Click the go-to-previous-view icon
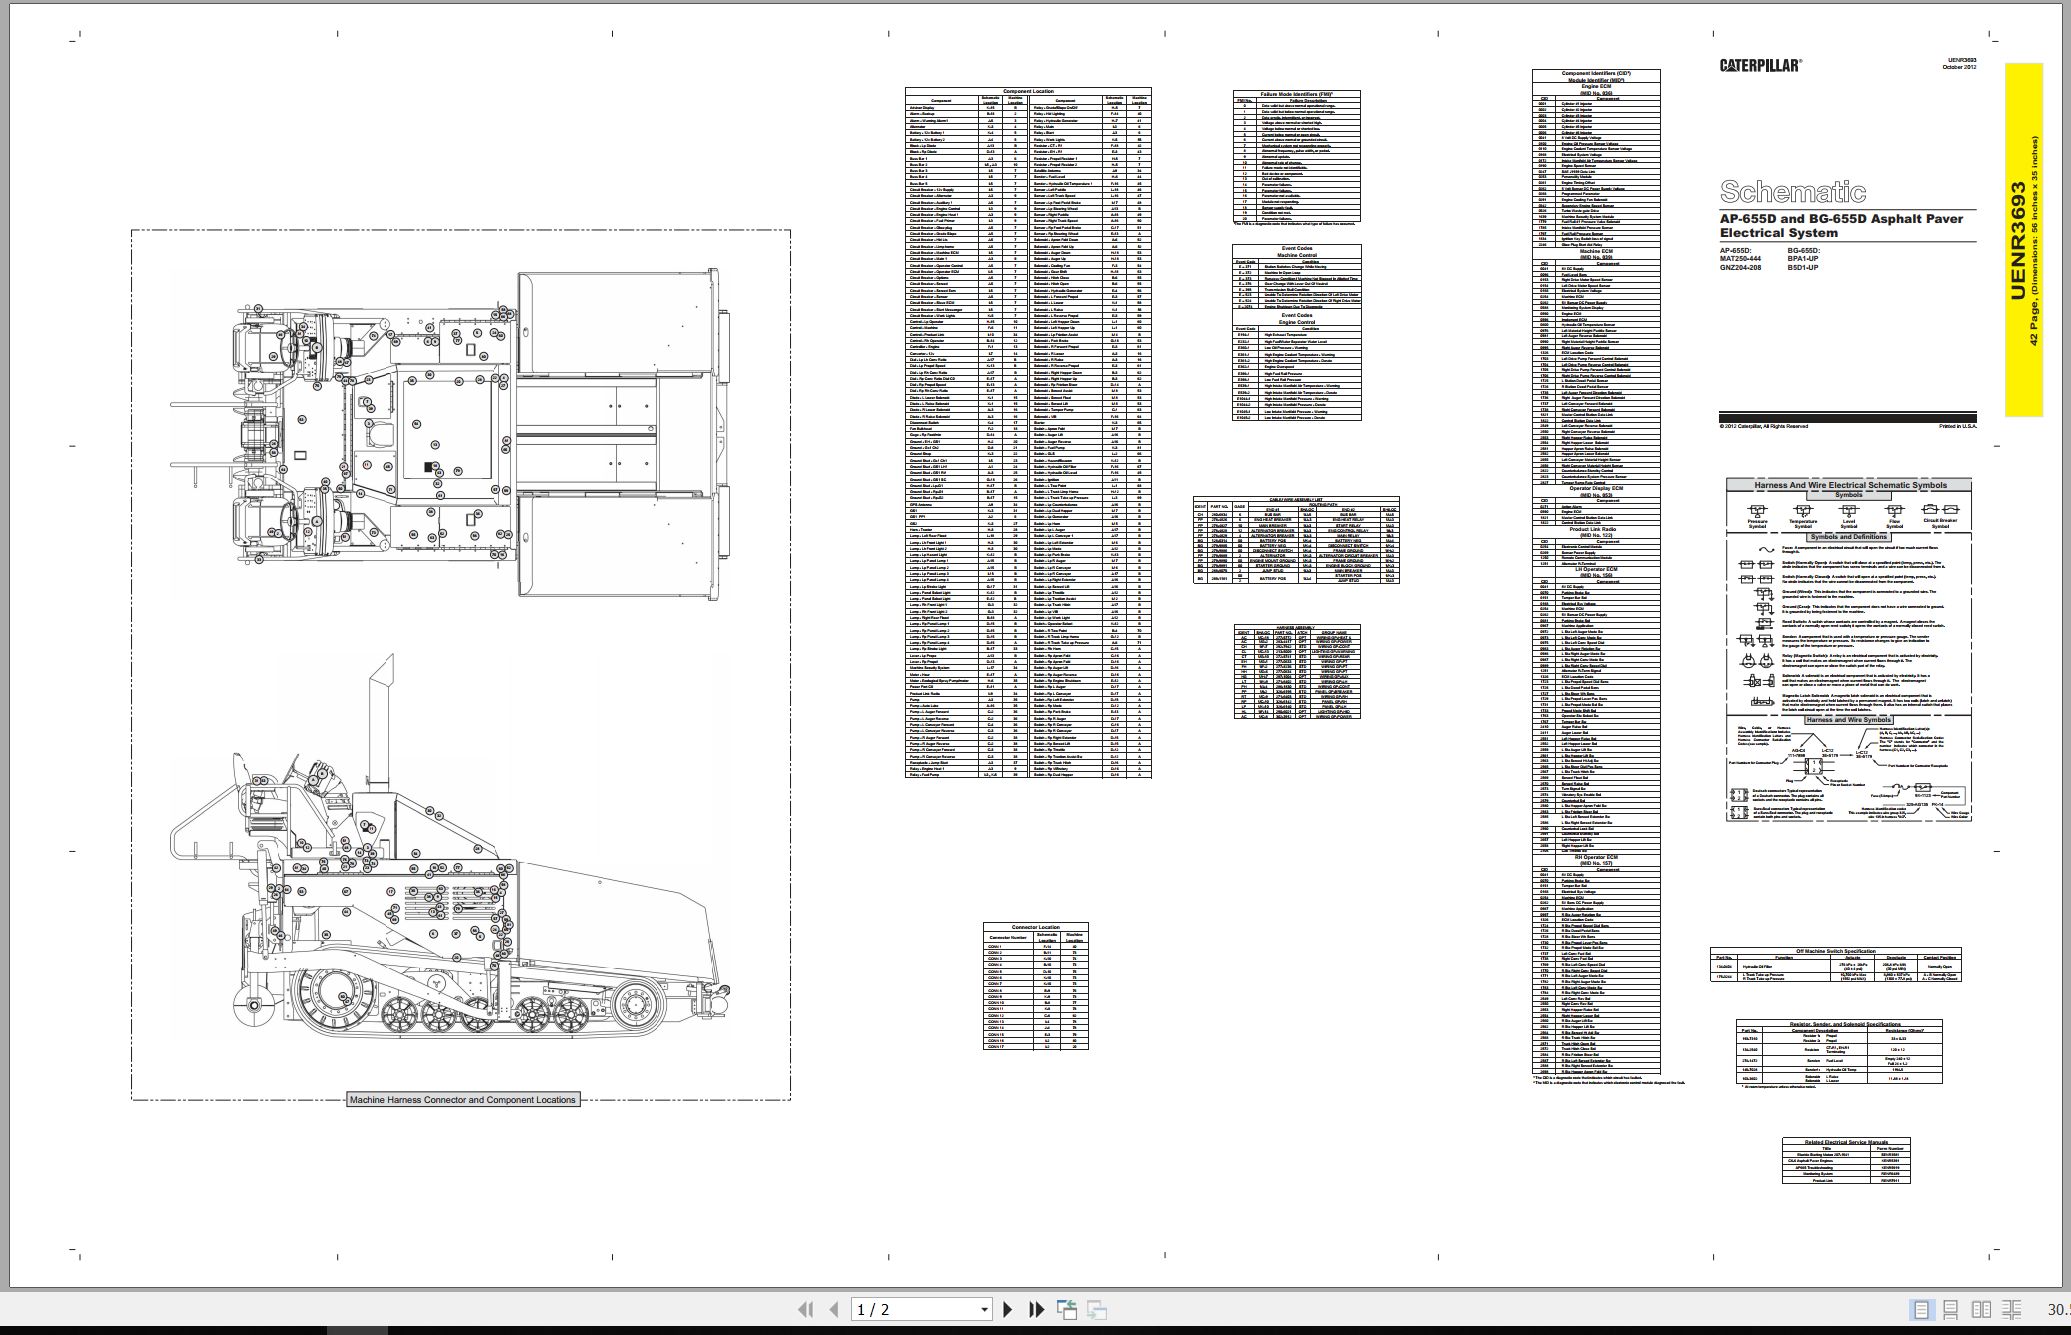This screenshot has height=1335, width=2071. tap(1067, 1309)
